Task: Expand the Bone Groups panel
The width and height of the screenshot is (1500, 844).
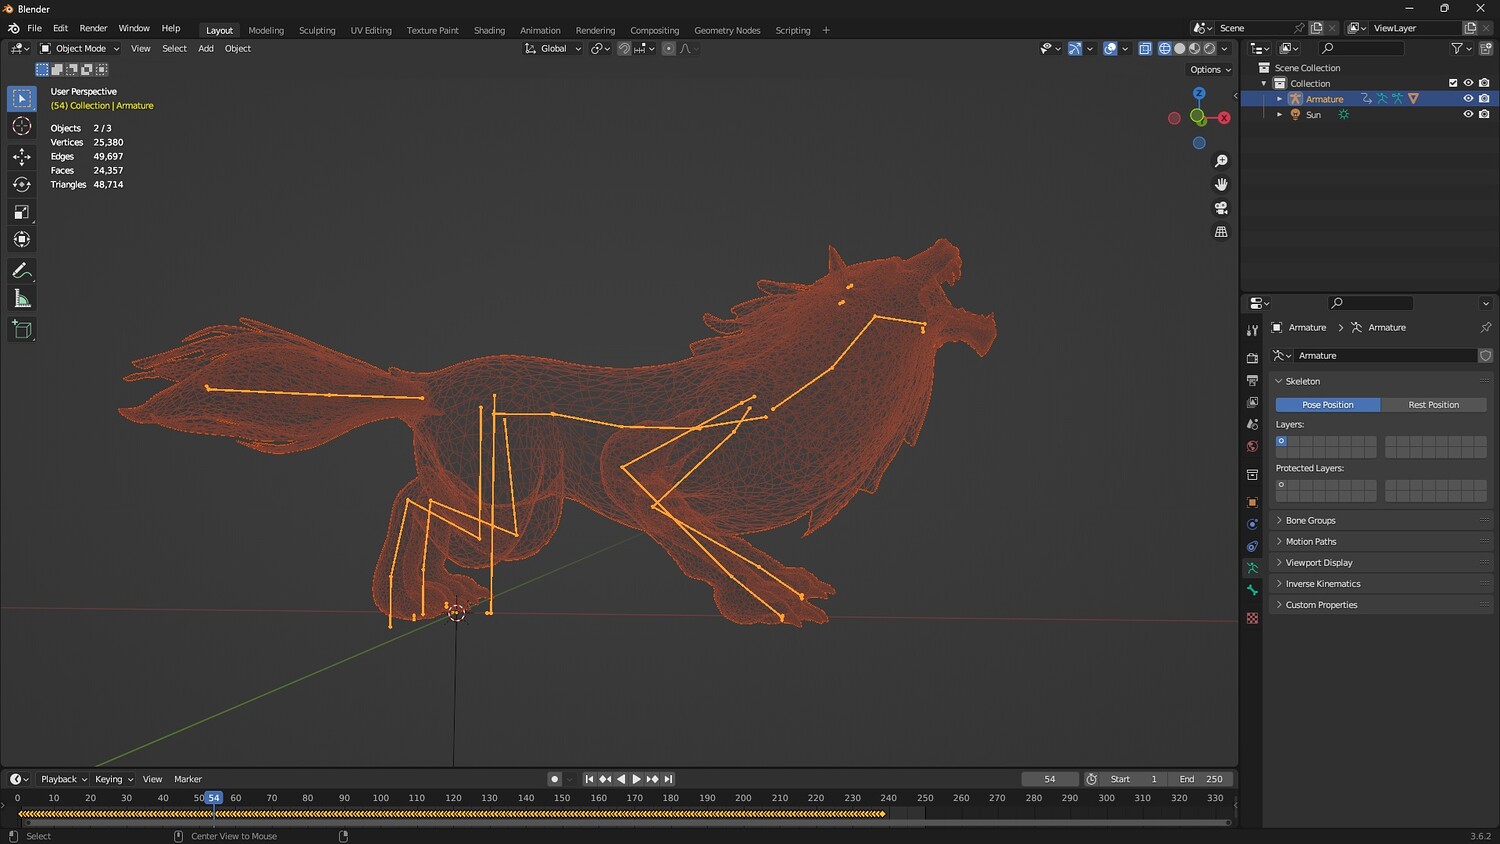Action: coord(1382,520)
